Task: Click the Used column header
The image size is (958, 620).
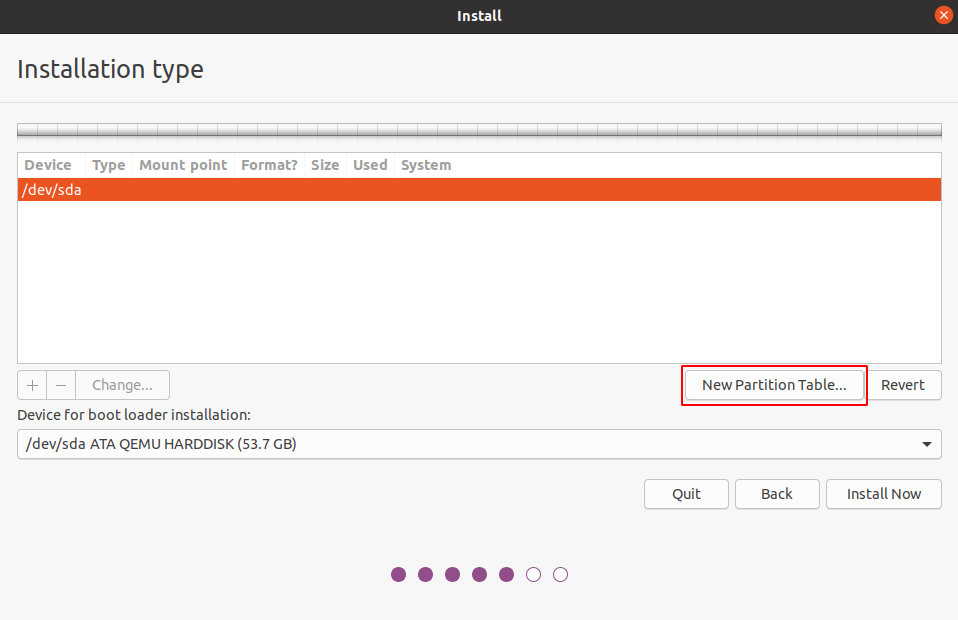Action: [x=370, y=165]
